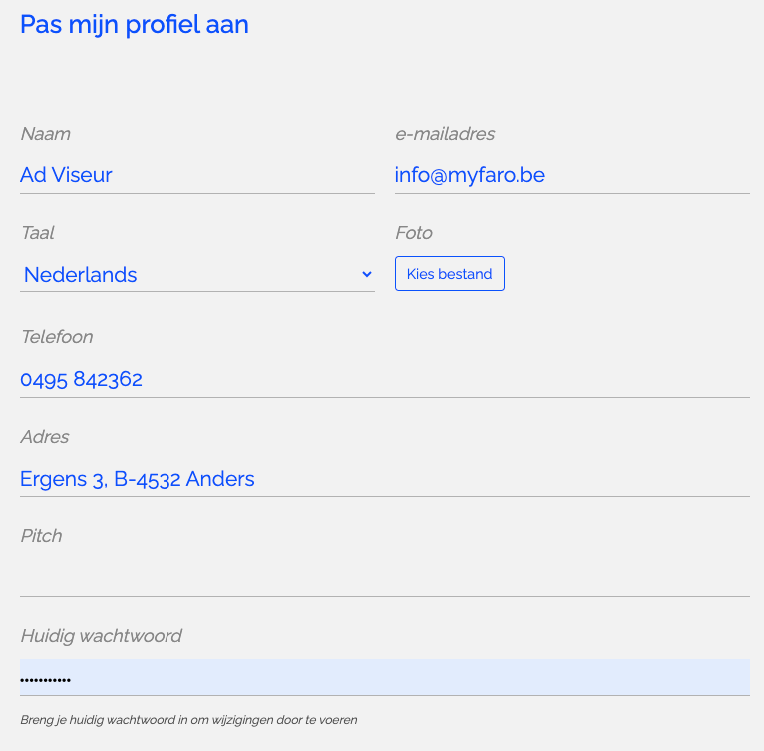The height and width of the screenshot is (751, 764).
Task: Click the empty Pitch input field
Action: tap(385, 578)
